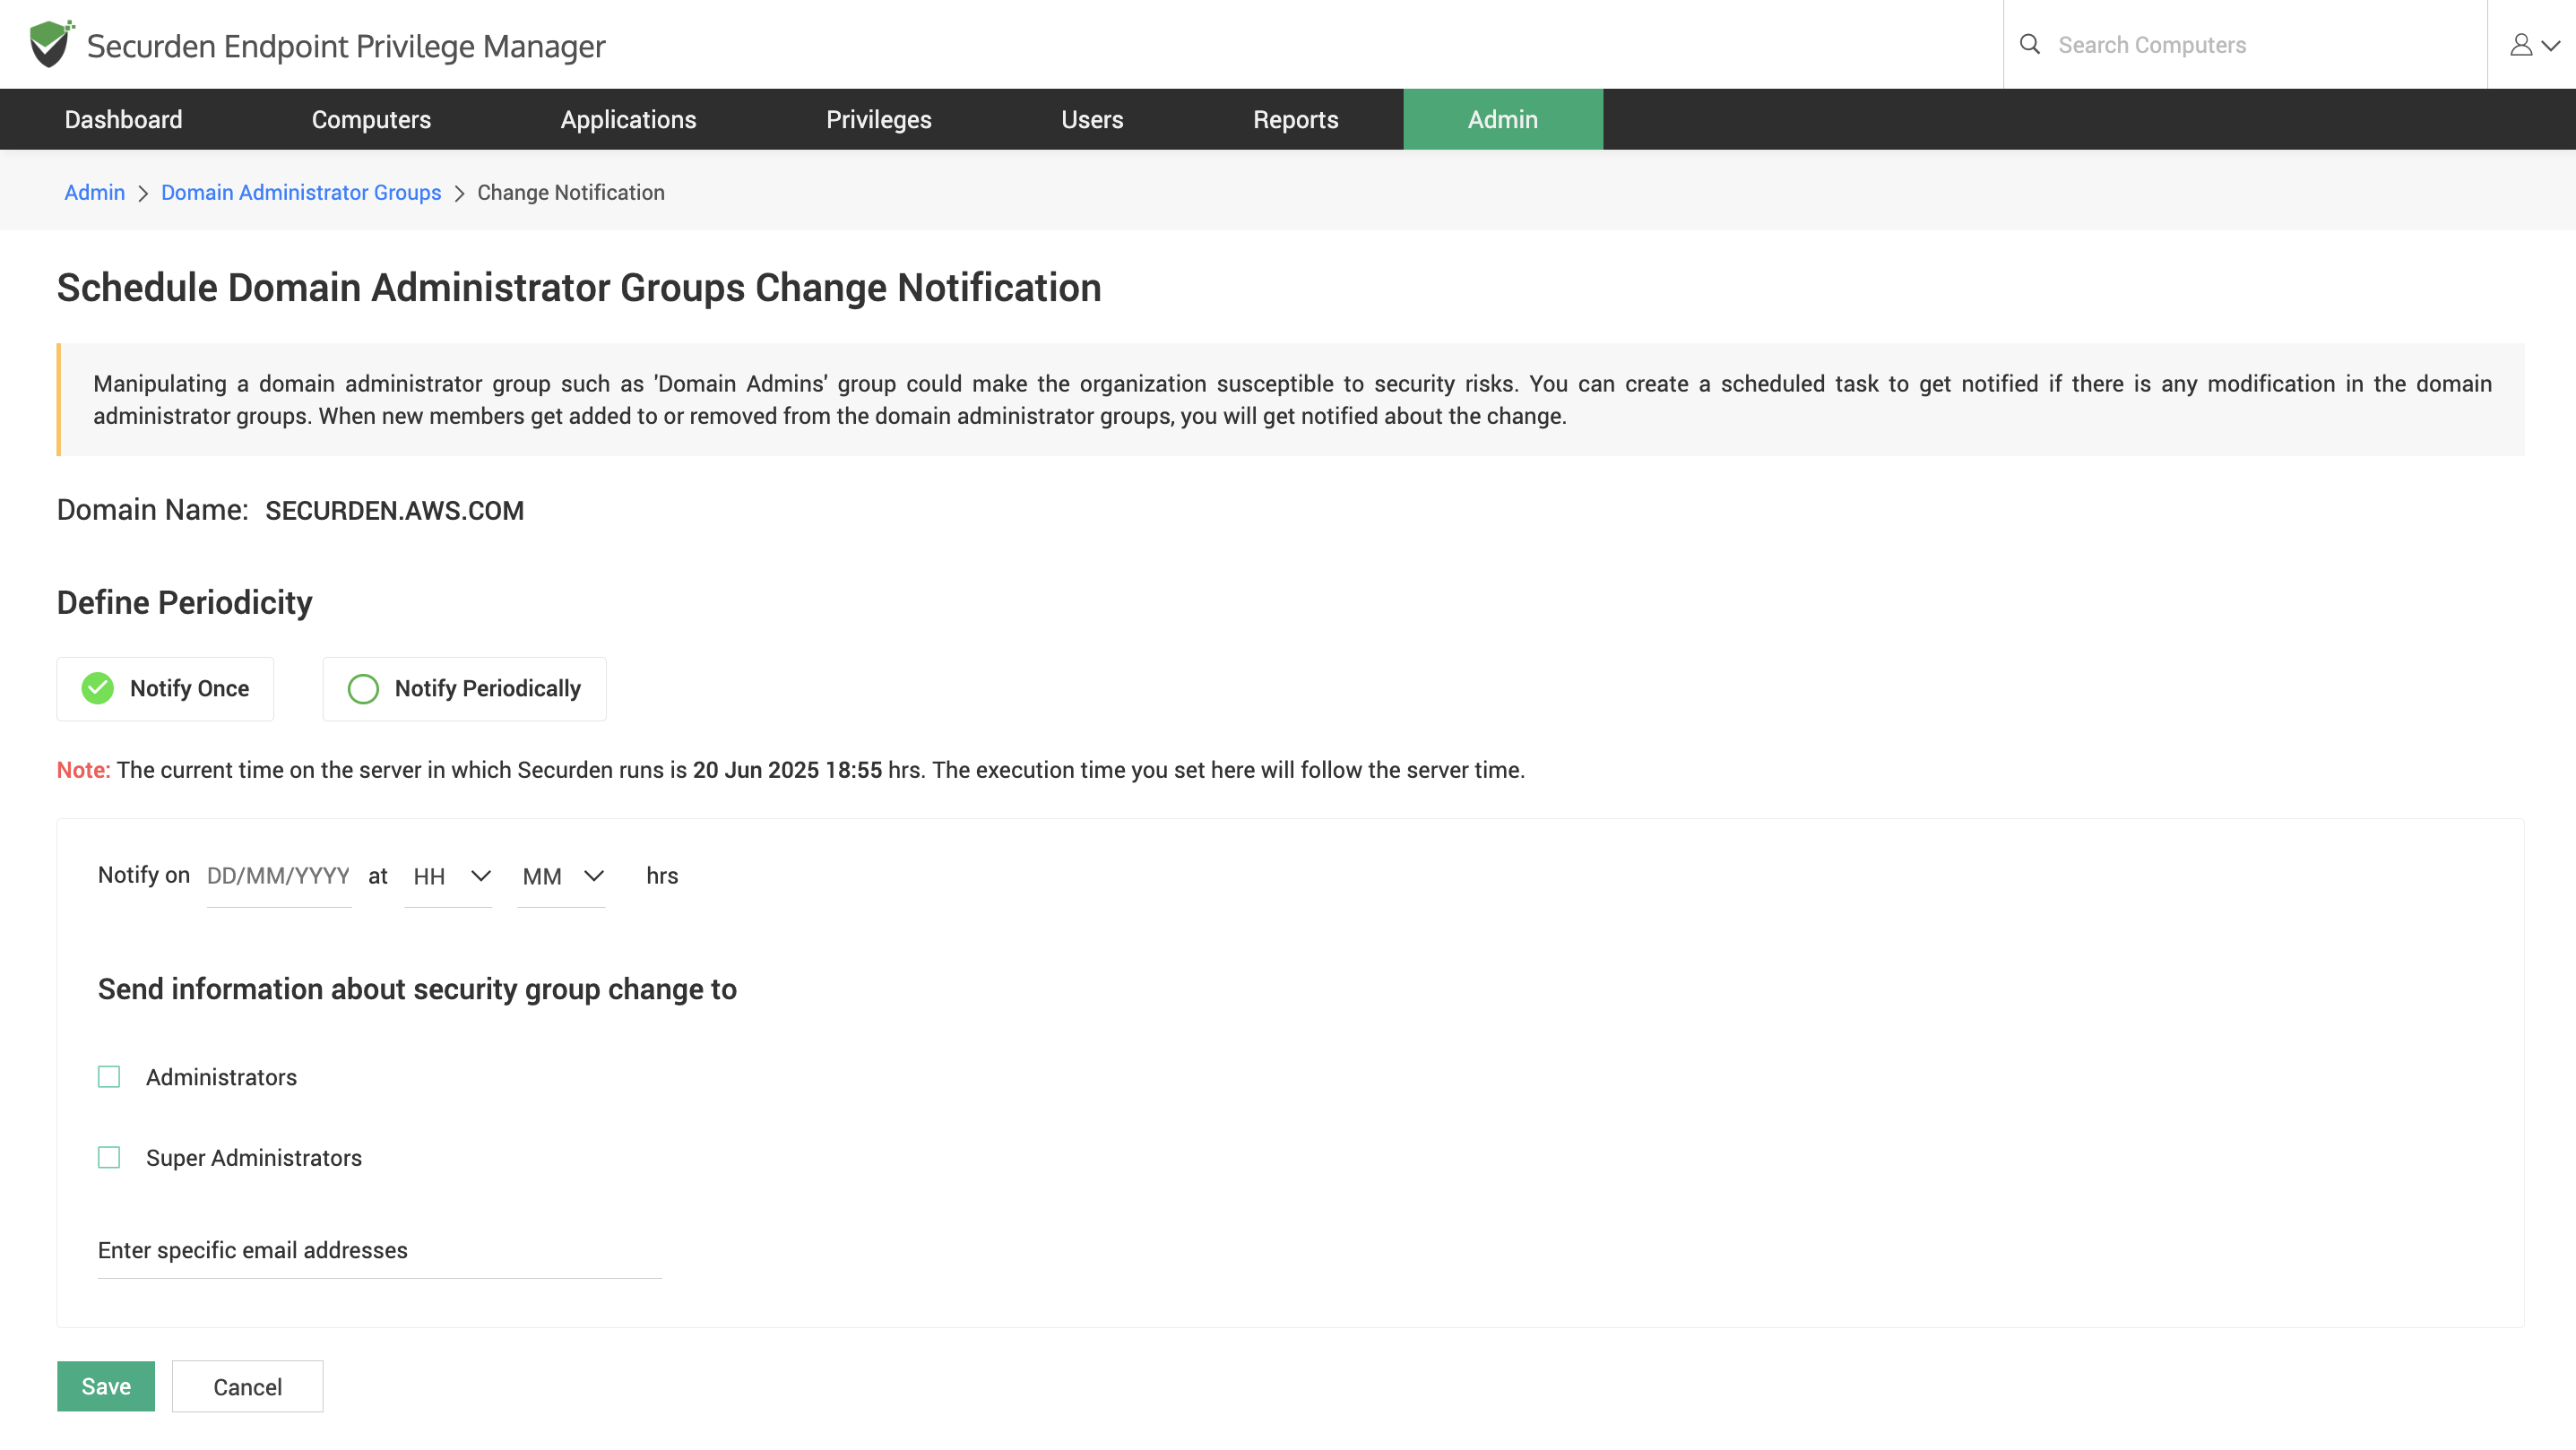The image size is (2576, 1450).
Task: Click the Securden Endpoint Privilege Manager title
Action: pos(346,46)
